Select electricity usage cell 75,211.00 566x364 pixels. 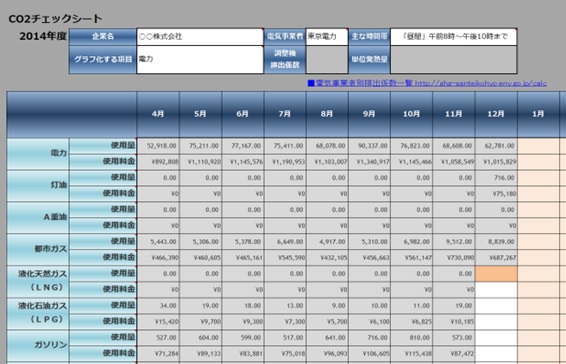click(200, 146)
